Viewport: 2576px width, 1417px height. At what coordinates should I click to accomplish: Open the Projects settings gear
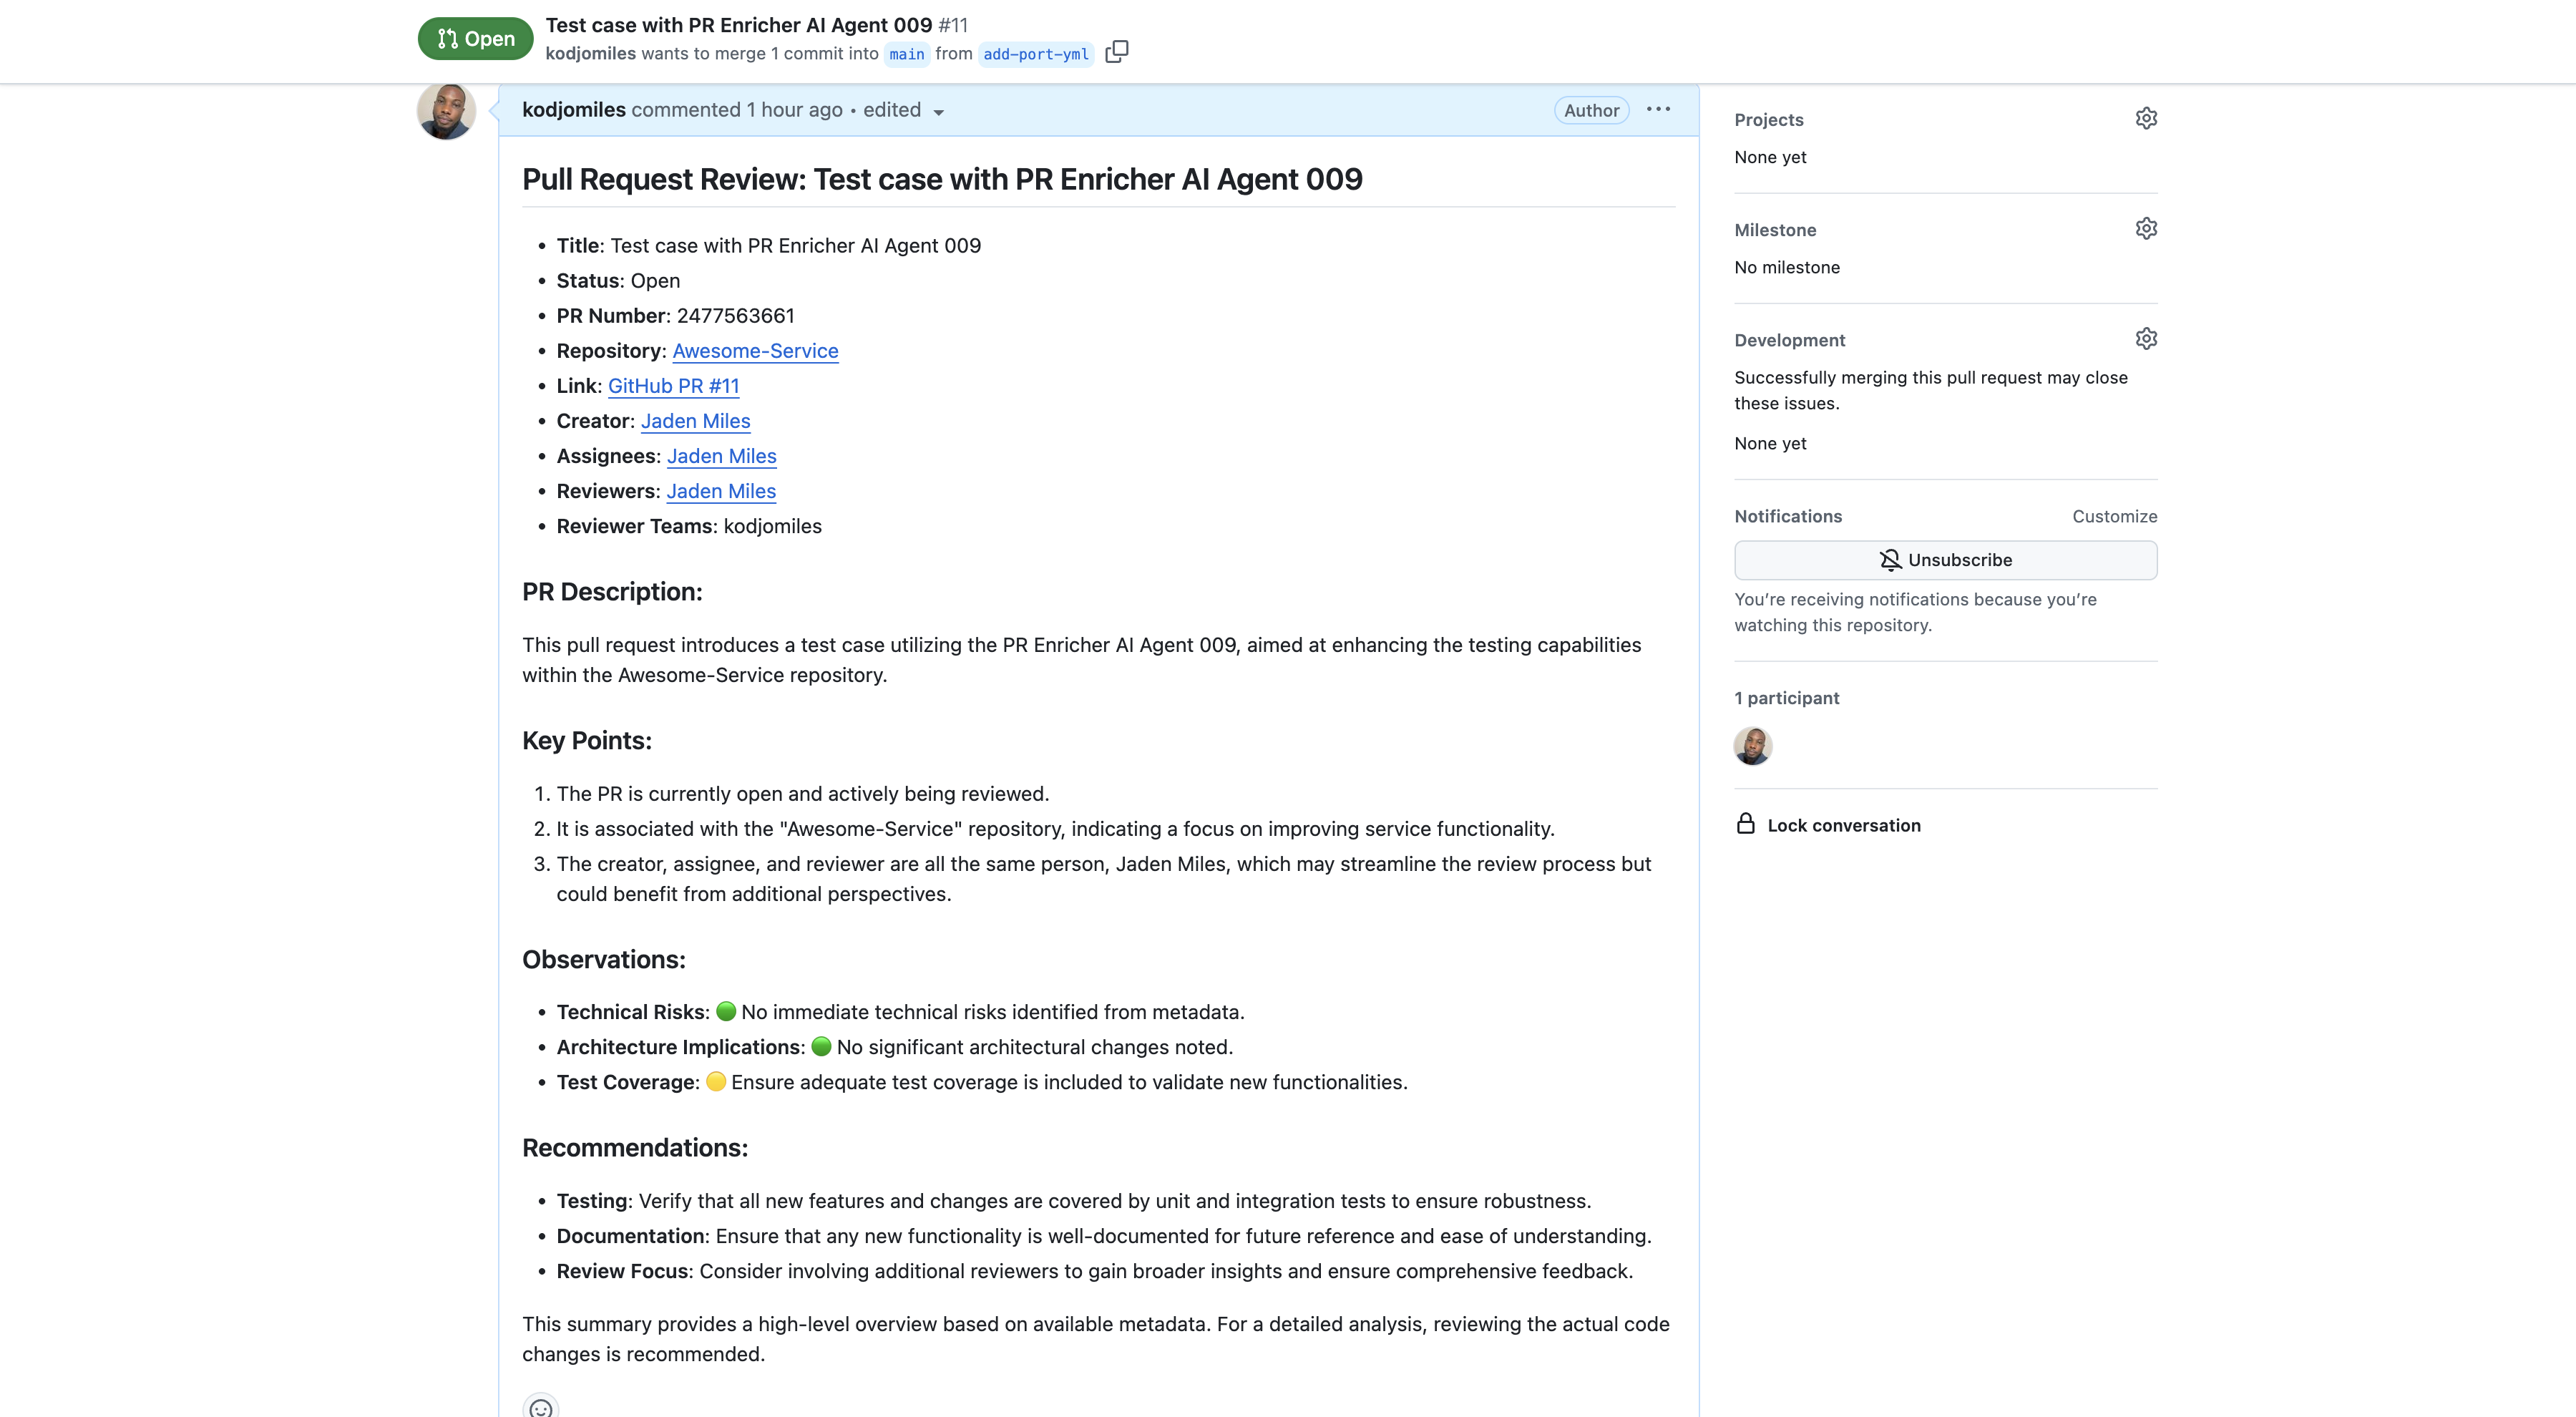pyautogui.click(x=2147, y=117)
